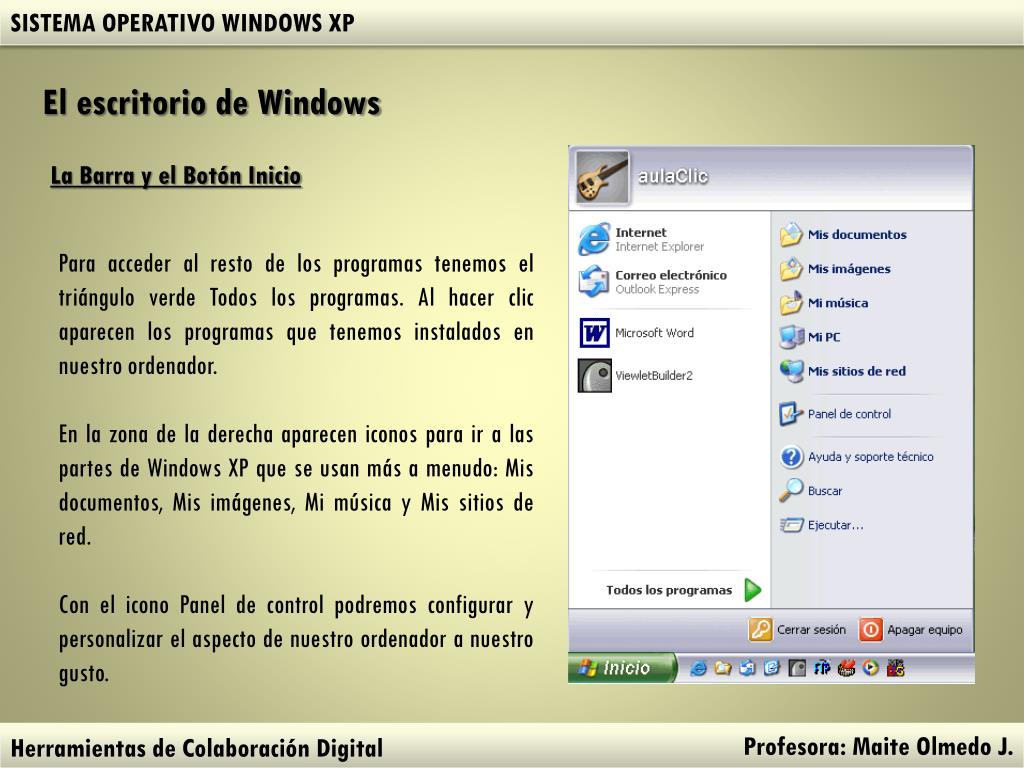Open Mi PC
This screenshot has width=1024, height=768.
(810, 337)
